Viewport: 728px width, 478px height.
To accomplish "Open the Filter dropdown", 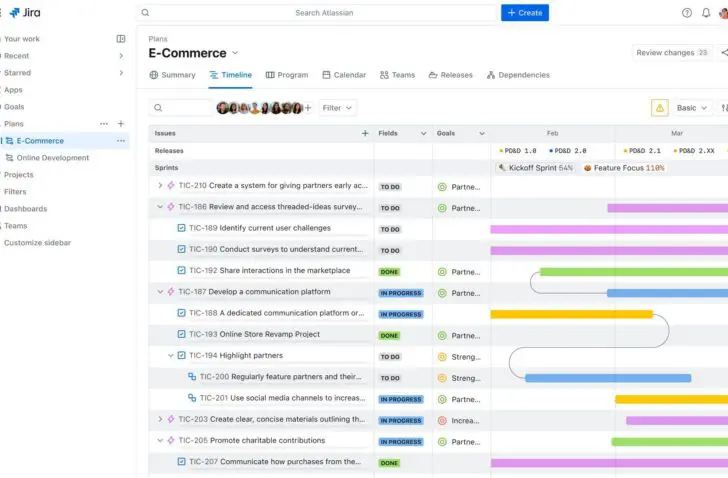I will 338,108.
